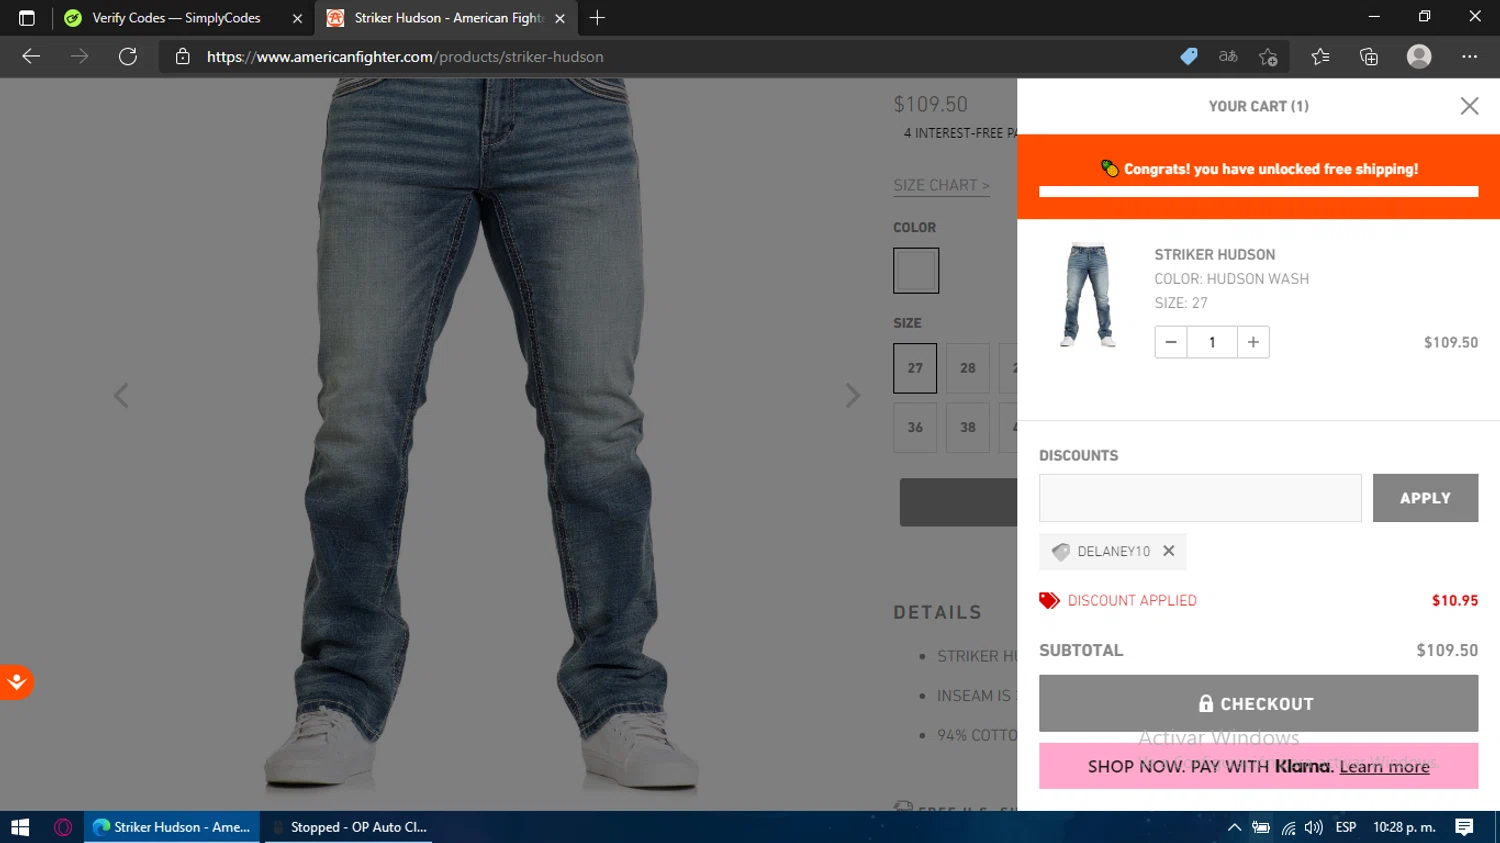Switch ESP keyboard language

click(1346, 827)
